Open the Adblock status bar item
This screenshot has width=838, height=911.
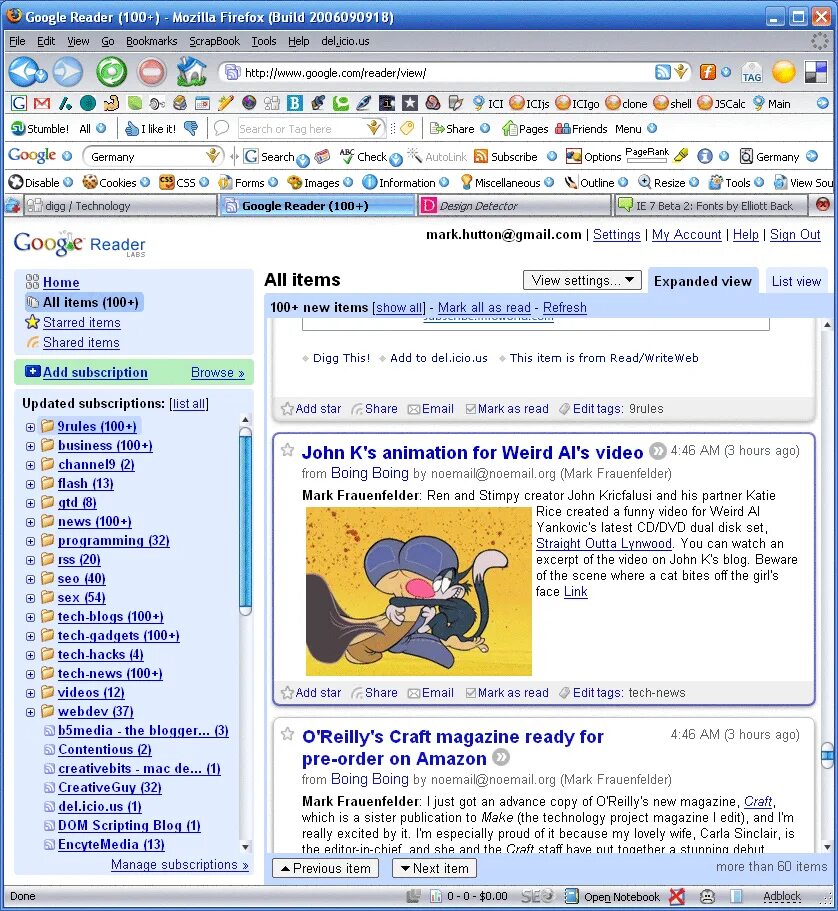(x=782, y=896)
